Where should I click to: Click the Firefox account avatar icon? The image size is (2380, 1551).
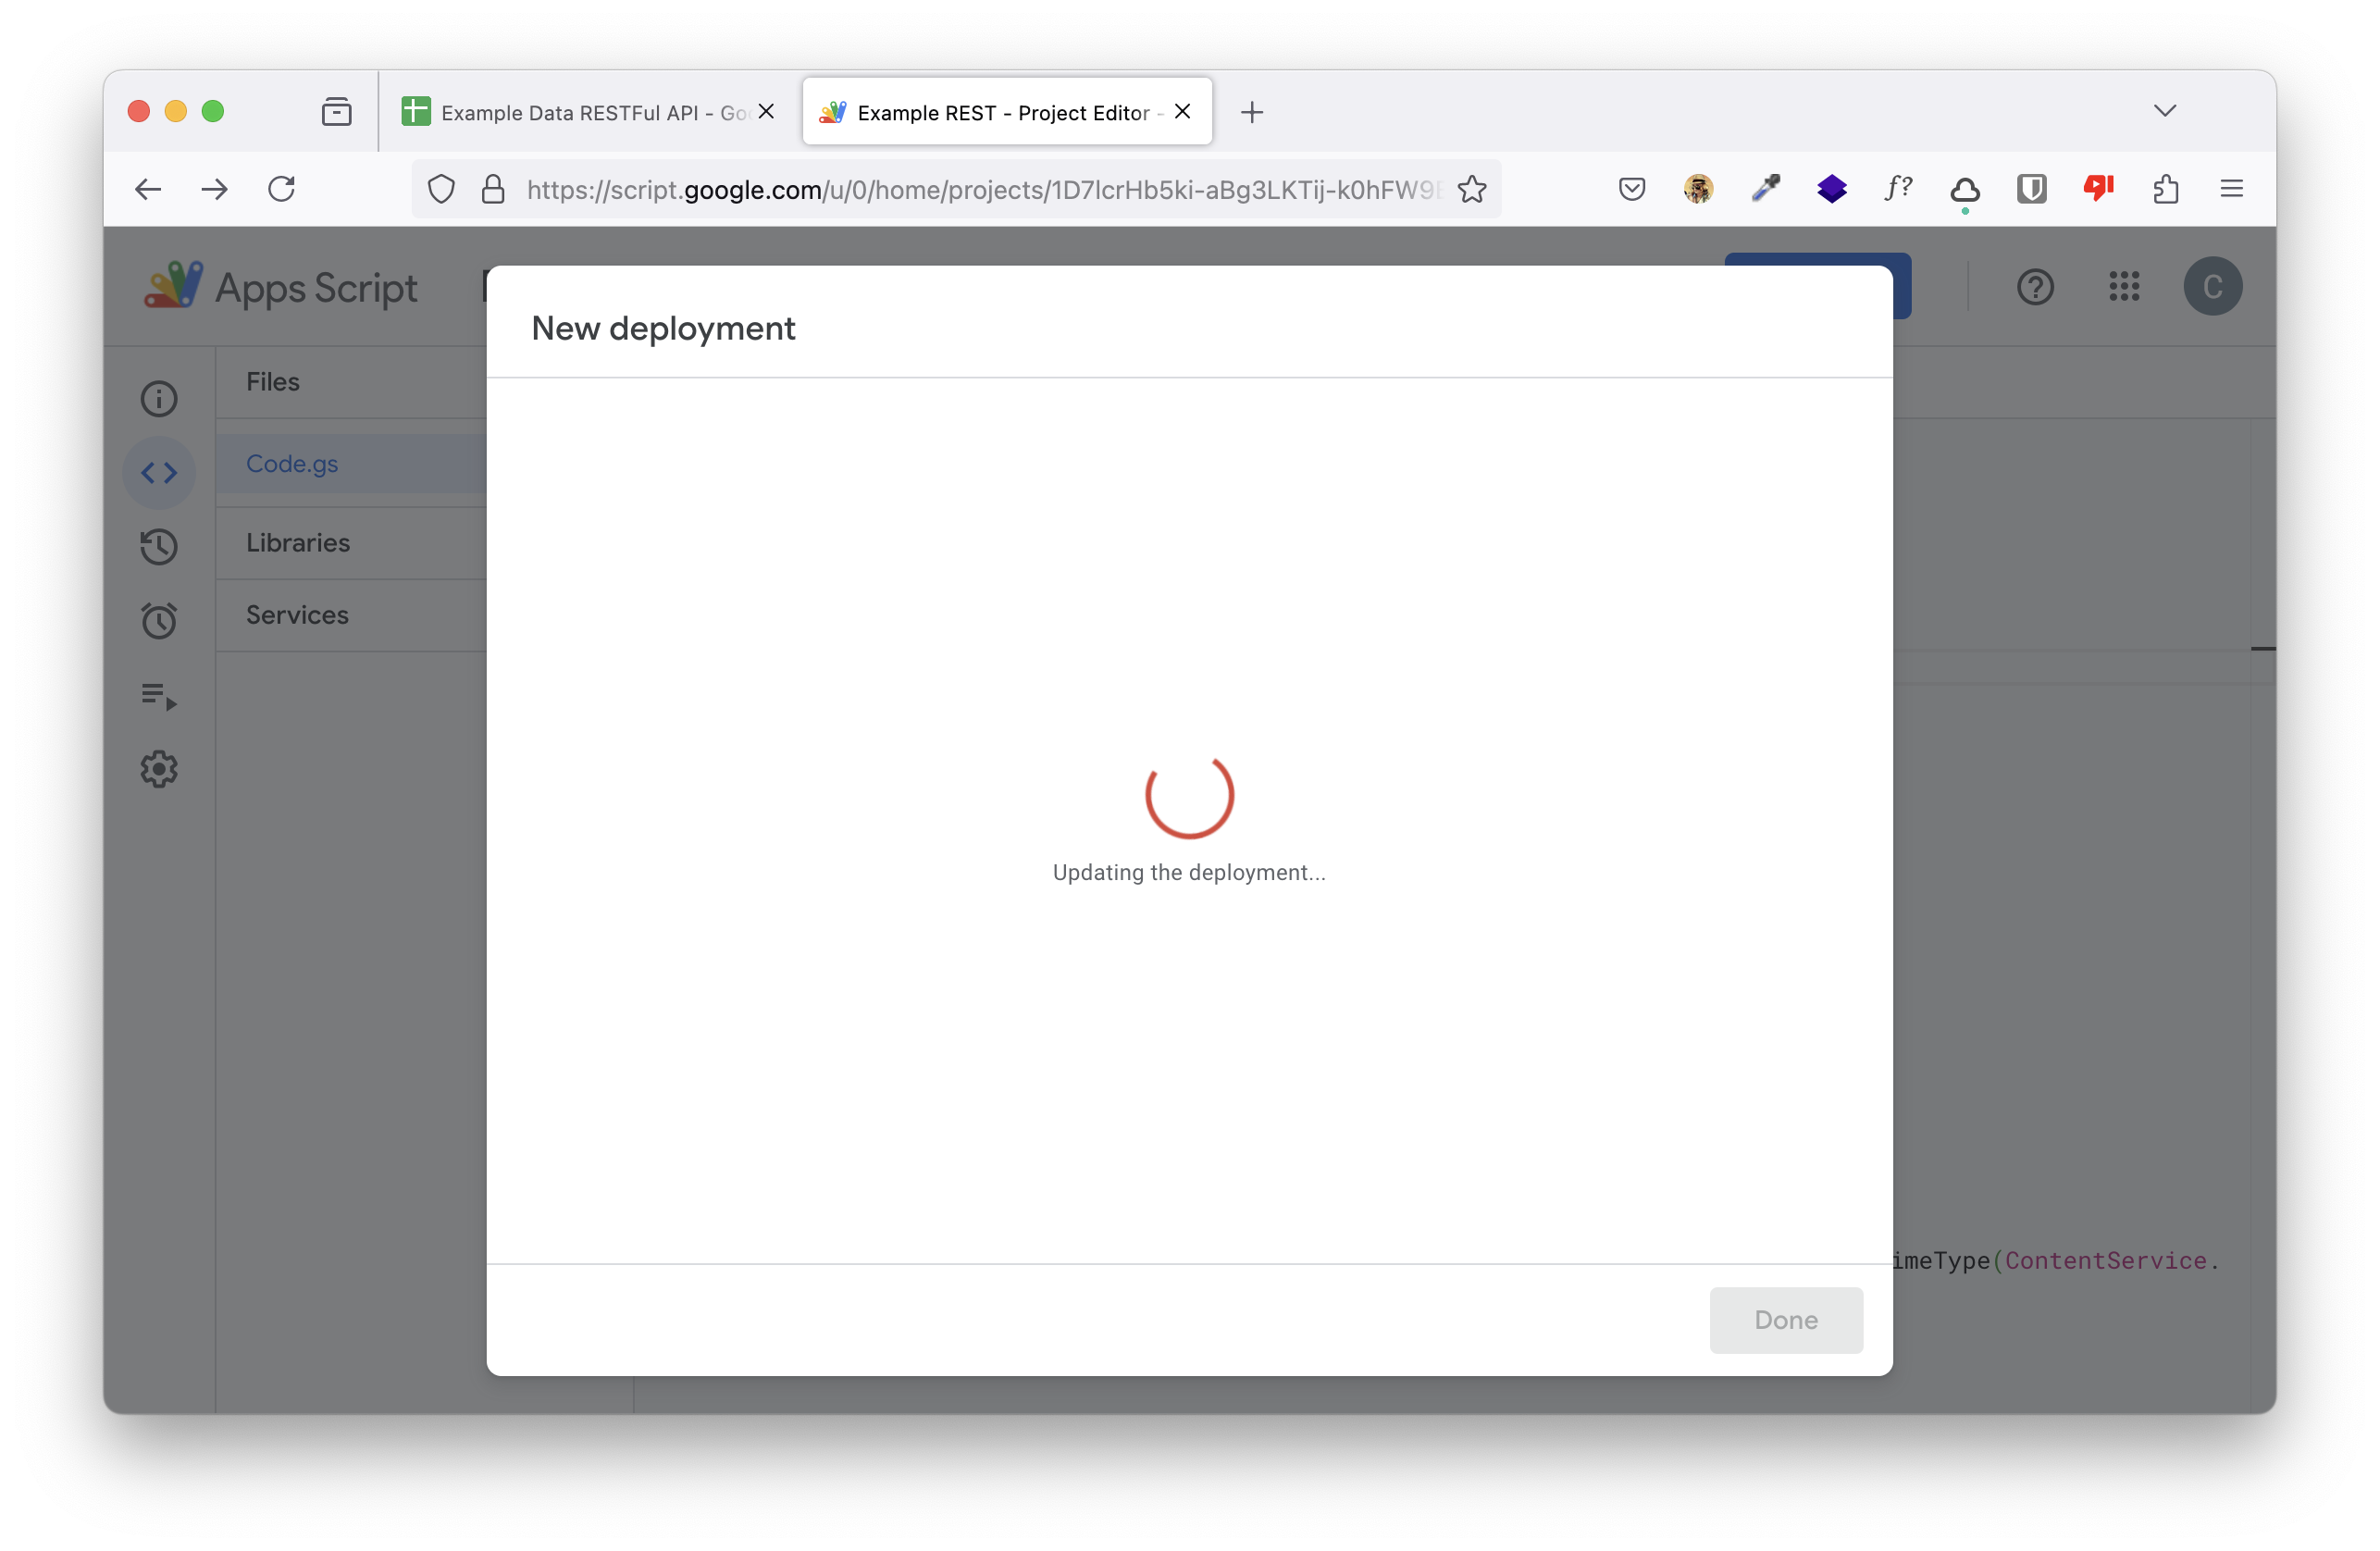[1698, 187]
